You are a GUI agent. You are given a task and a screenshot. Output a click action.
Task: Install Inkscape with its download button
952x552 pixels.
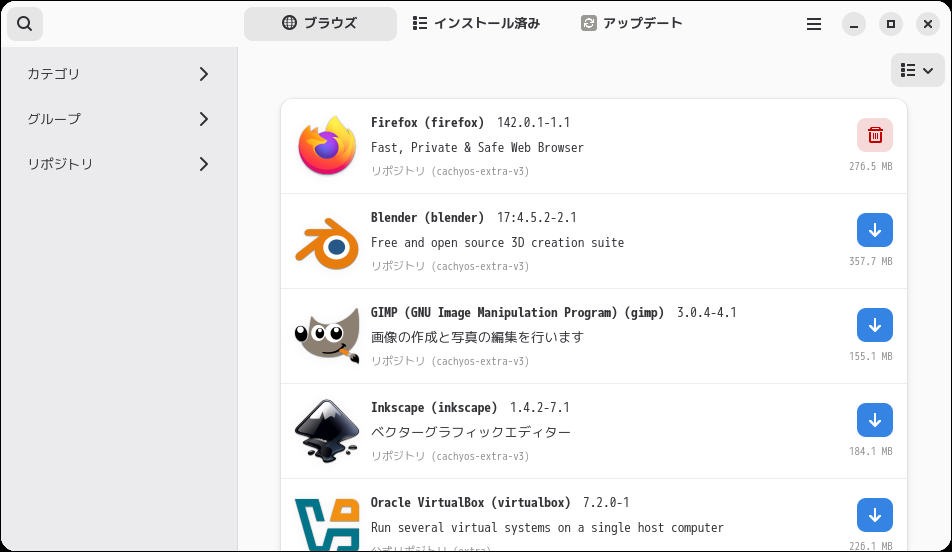874,420
